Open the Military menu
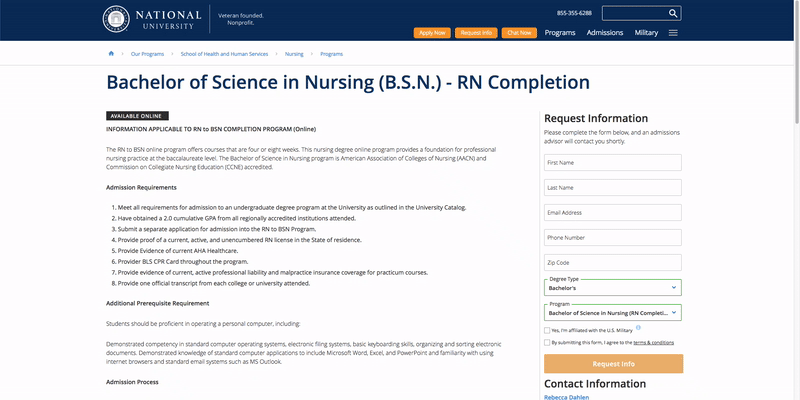 coord(646,33)
